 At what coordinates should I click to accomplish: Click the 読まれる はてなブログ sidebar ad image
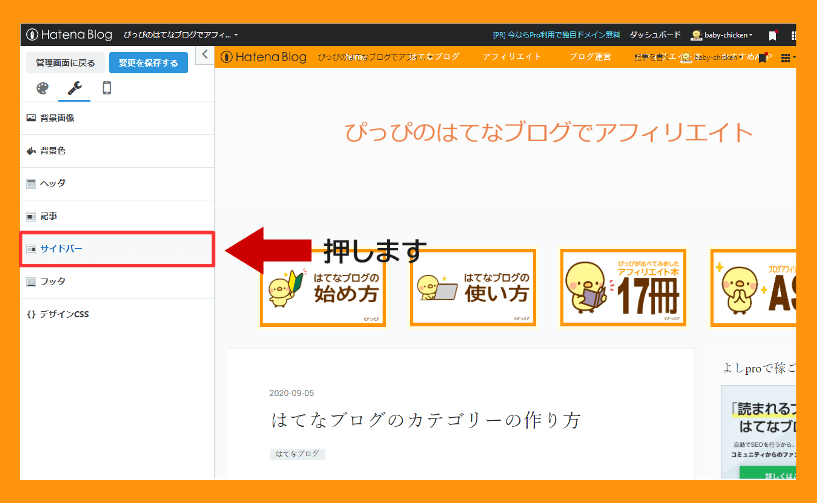click(759, 433)
